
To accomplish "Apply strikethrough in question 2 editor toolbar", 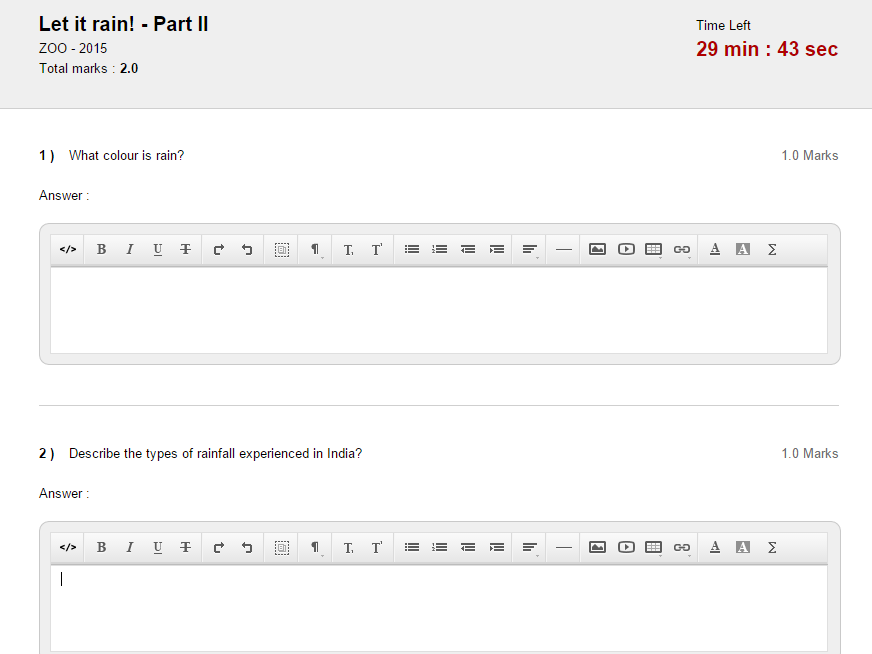I will (x=185, y=548).
